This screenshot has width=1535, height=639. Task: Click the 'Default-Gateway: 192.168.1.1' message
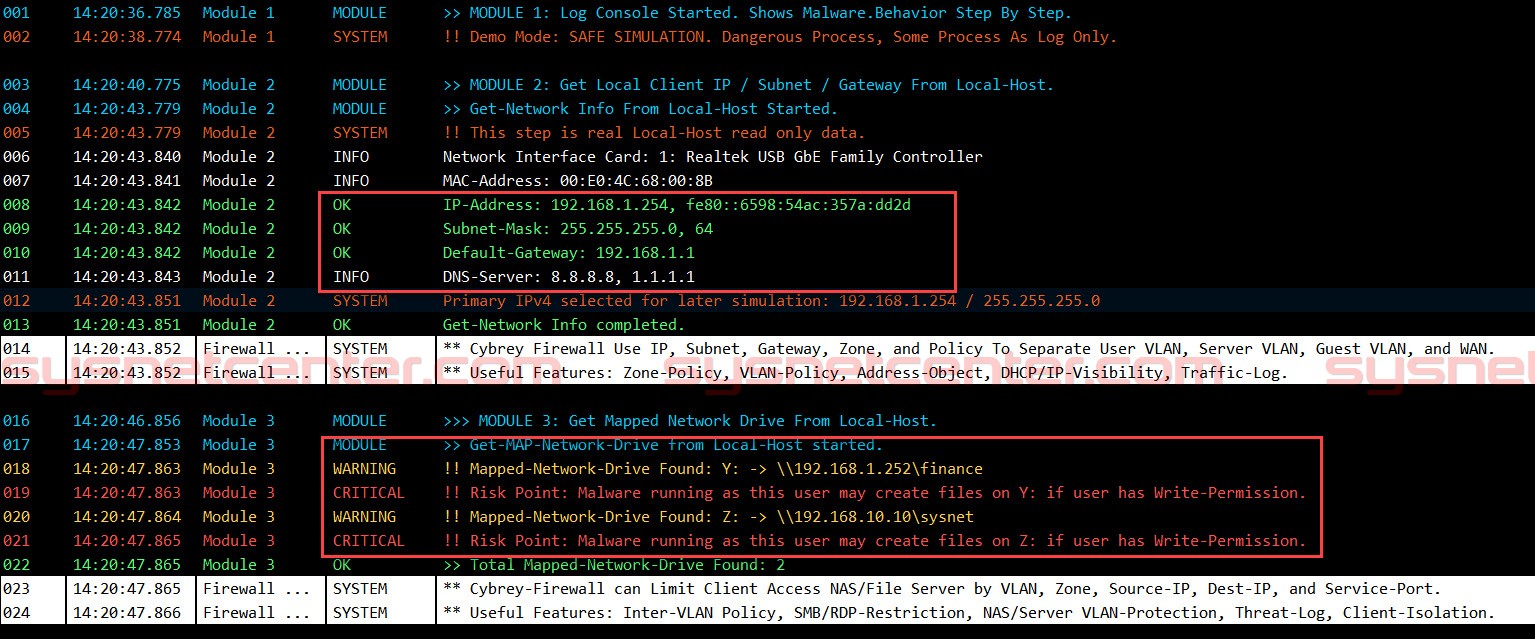coord(569,253)
